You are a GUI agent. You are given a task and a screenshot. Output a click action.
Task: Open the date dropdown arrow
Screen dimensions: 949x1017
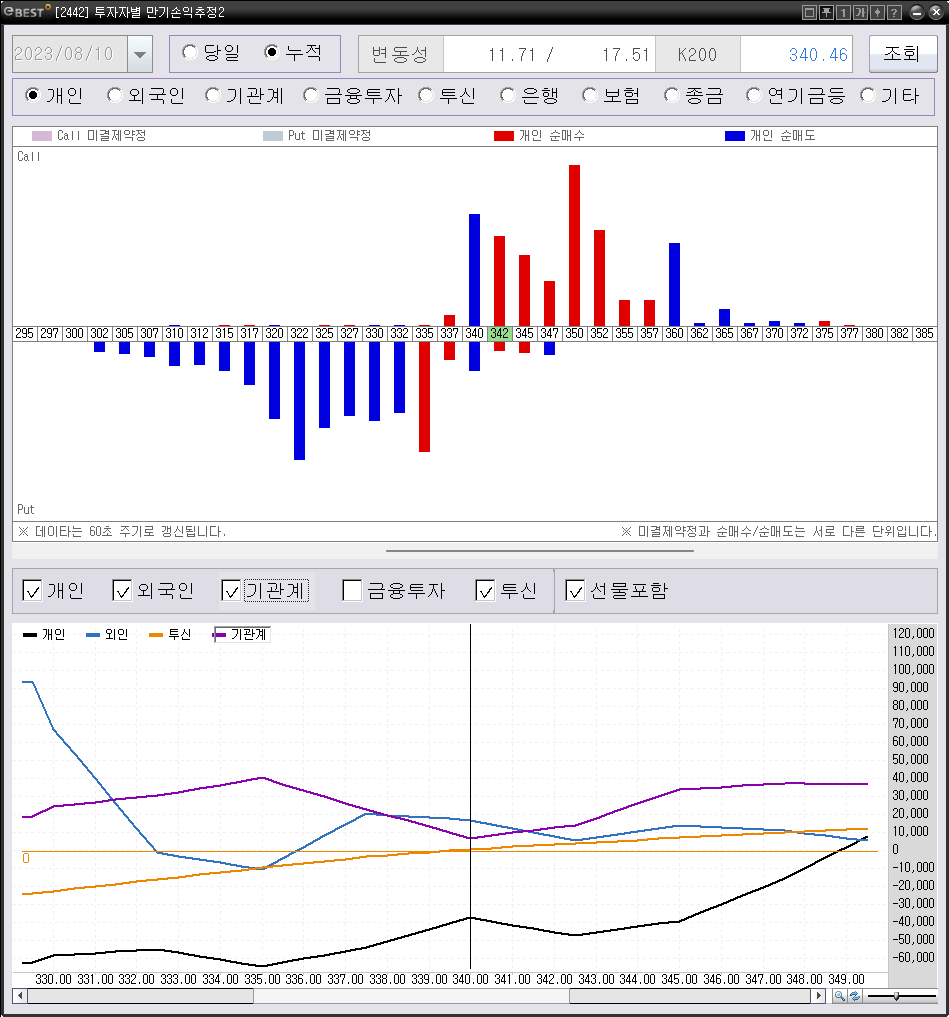pyautogui.click(x=140, y=54)
